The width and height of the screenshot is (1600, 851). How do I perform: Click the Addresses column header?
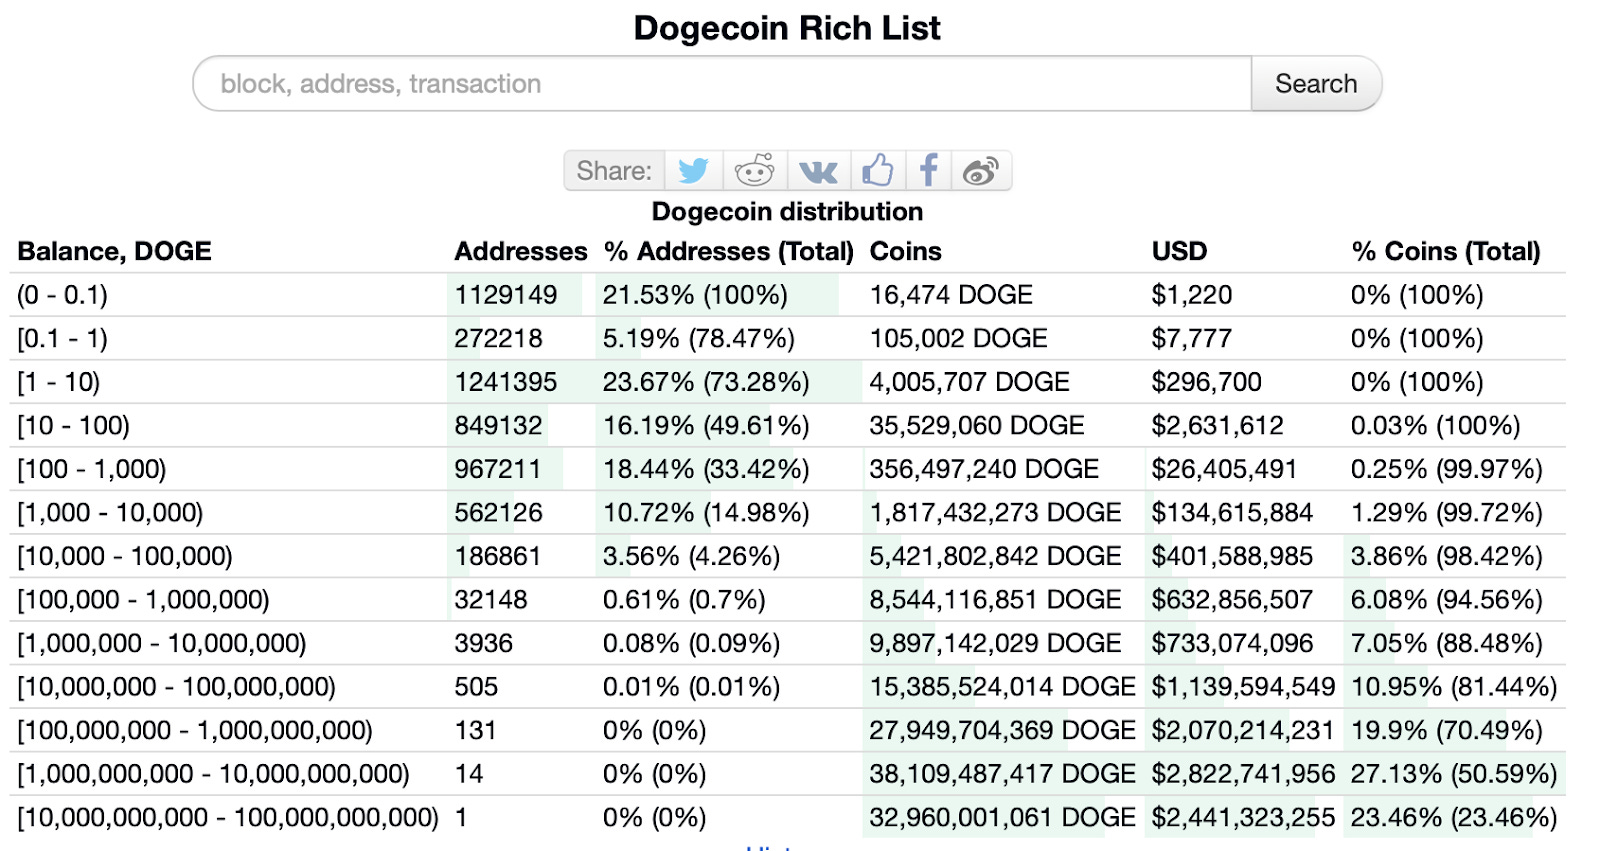(520, 251)
